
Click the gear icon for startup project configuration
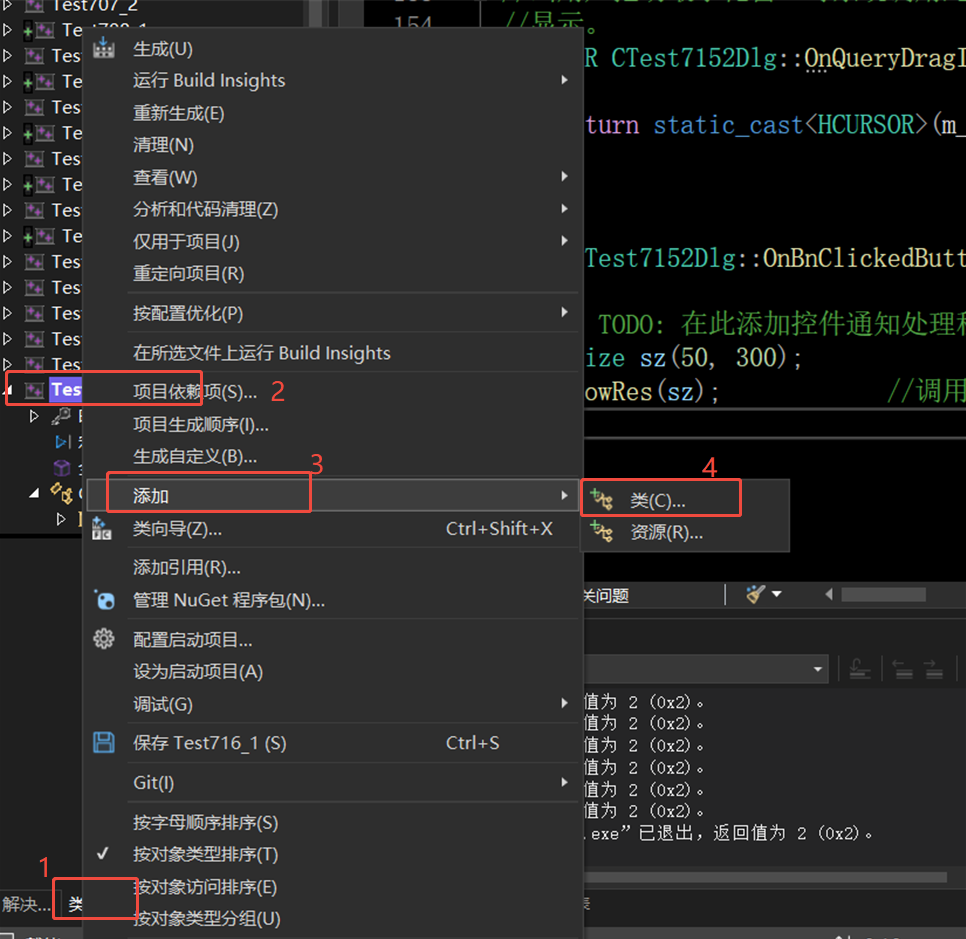pos(104,639)
